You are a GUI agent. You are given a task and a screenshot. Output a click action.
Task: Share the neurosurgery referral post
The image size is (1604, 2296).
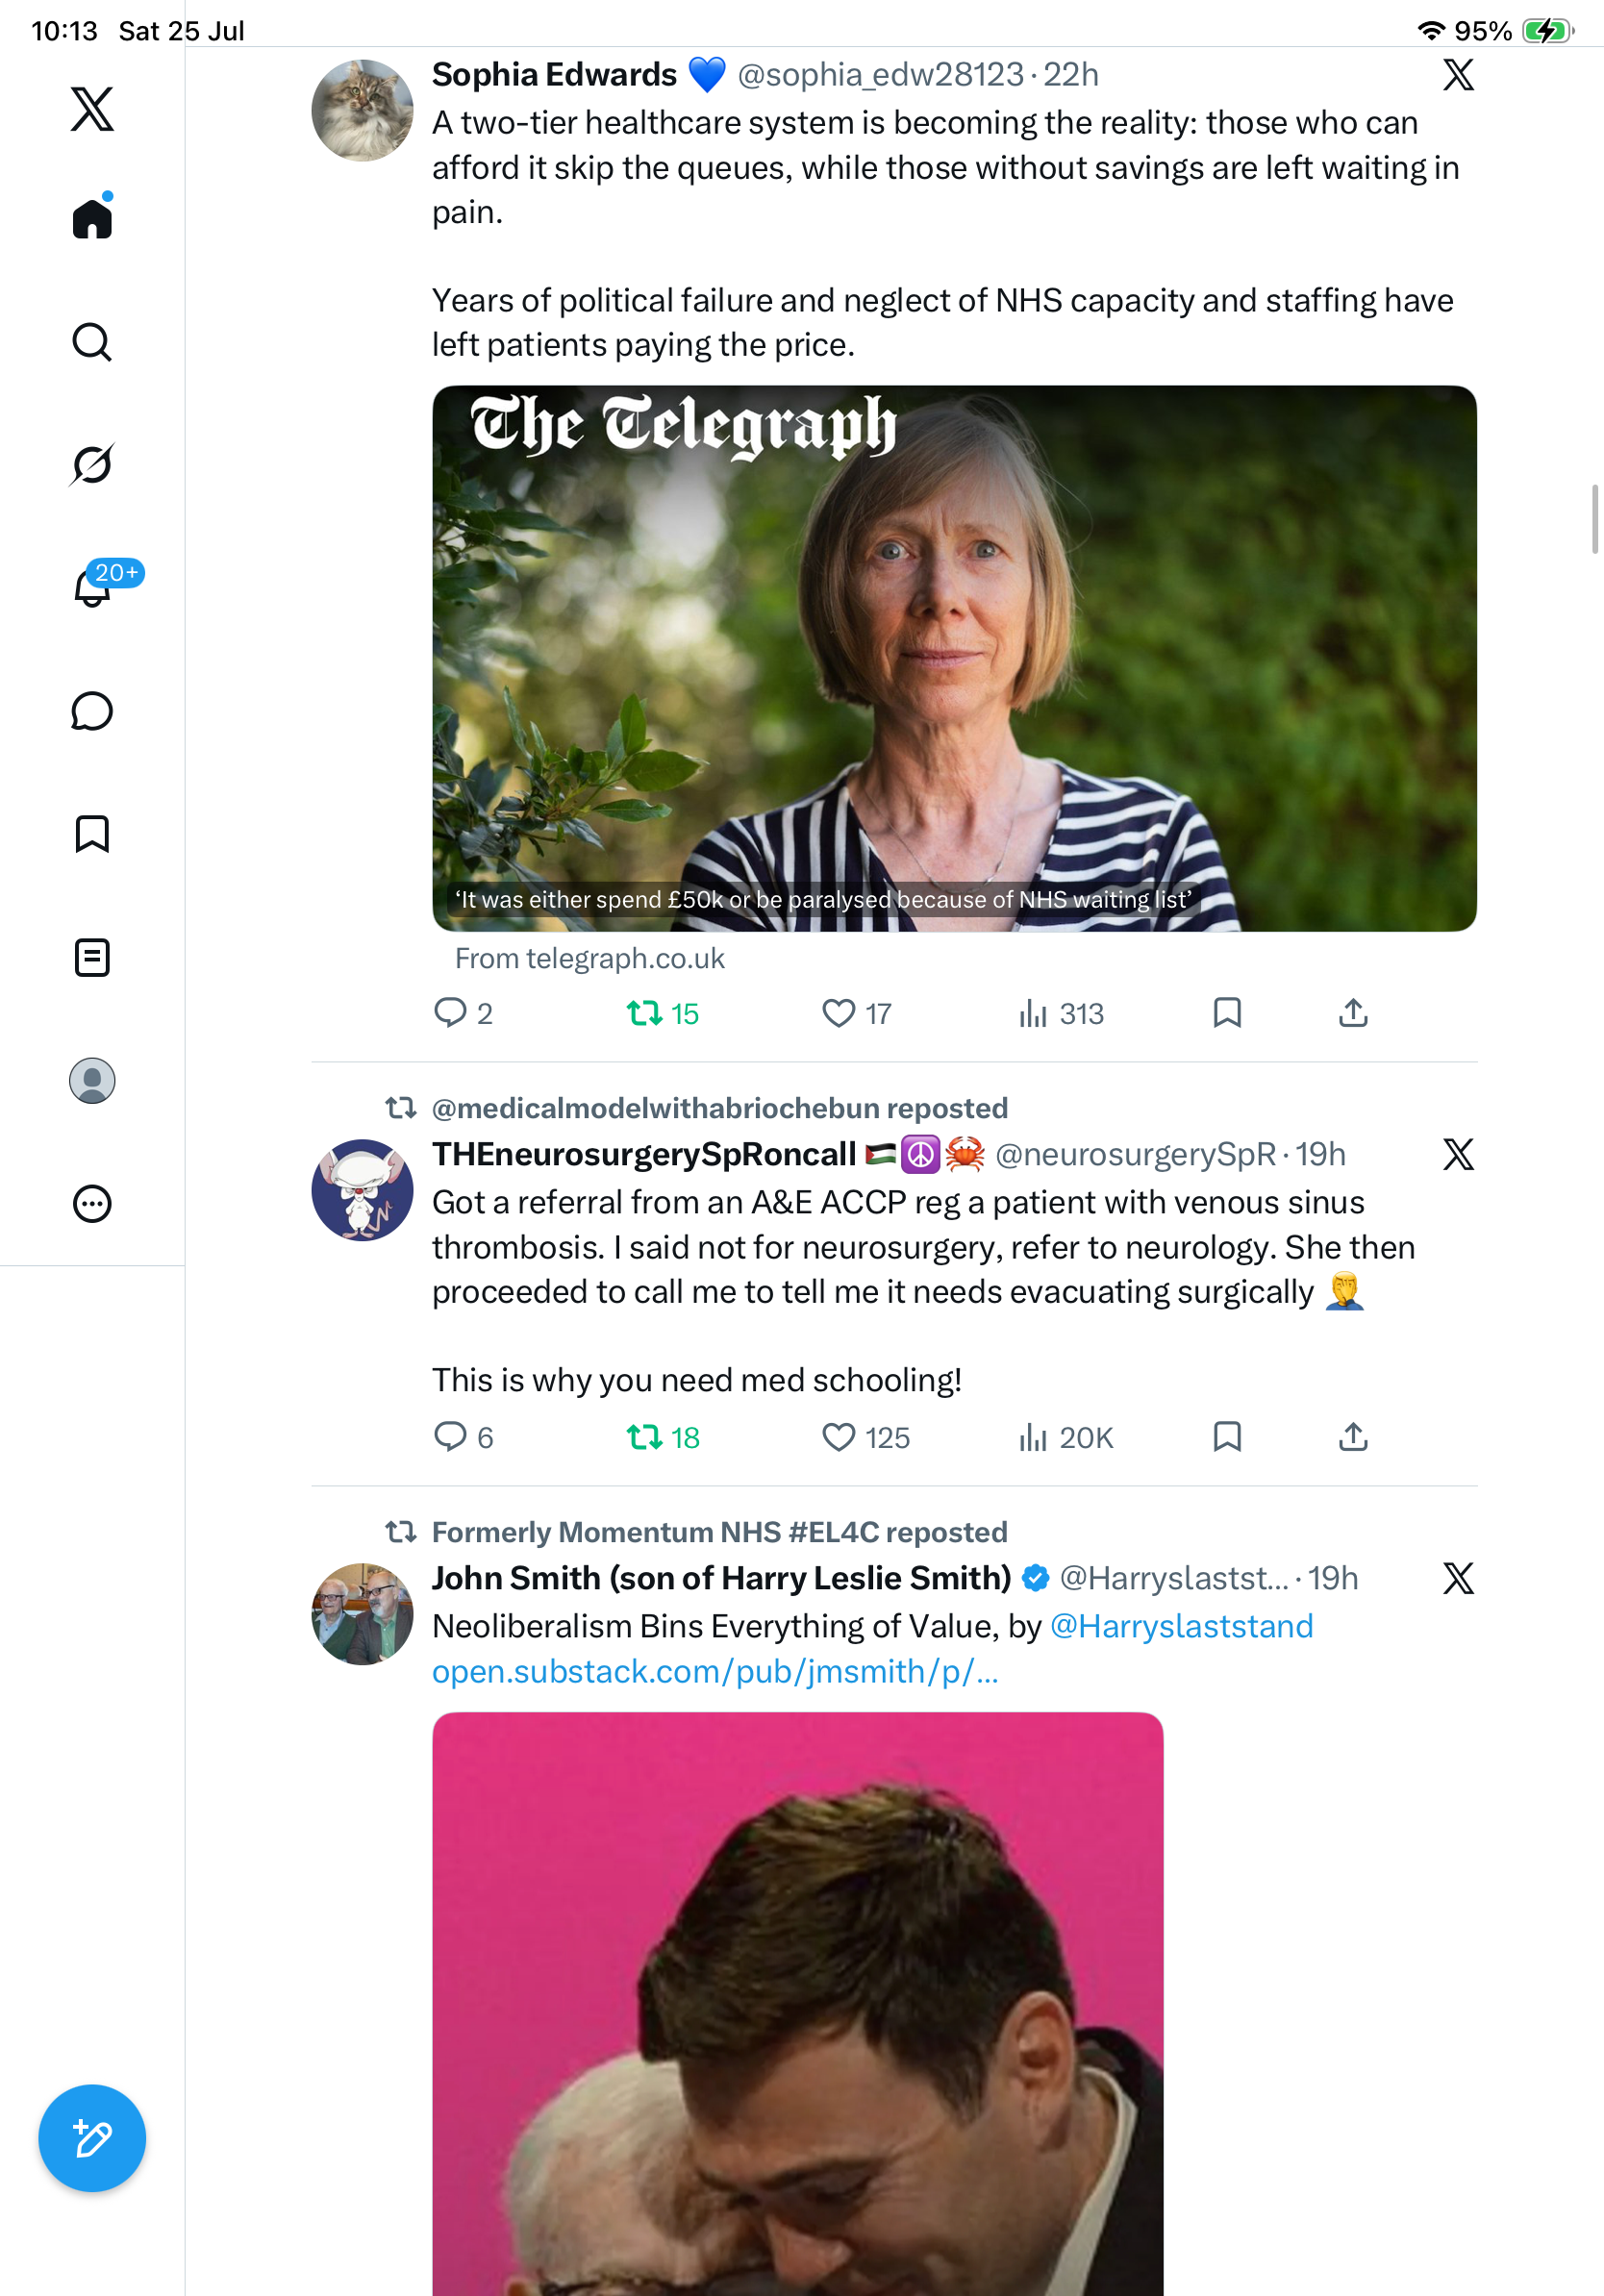pyautogui.click(x=1353, y=1437)
